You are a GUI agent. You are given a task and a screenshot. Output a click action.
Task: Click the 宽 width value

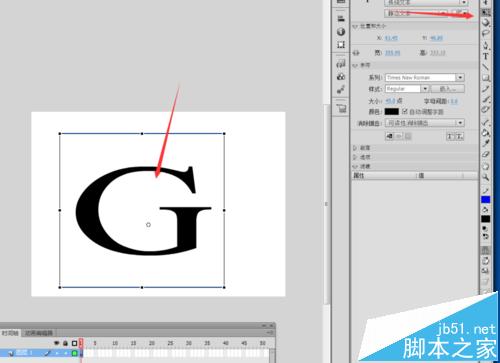click(x=392, y=53)
